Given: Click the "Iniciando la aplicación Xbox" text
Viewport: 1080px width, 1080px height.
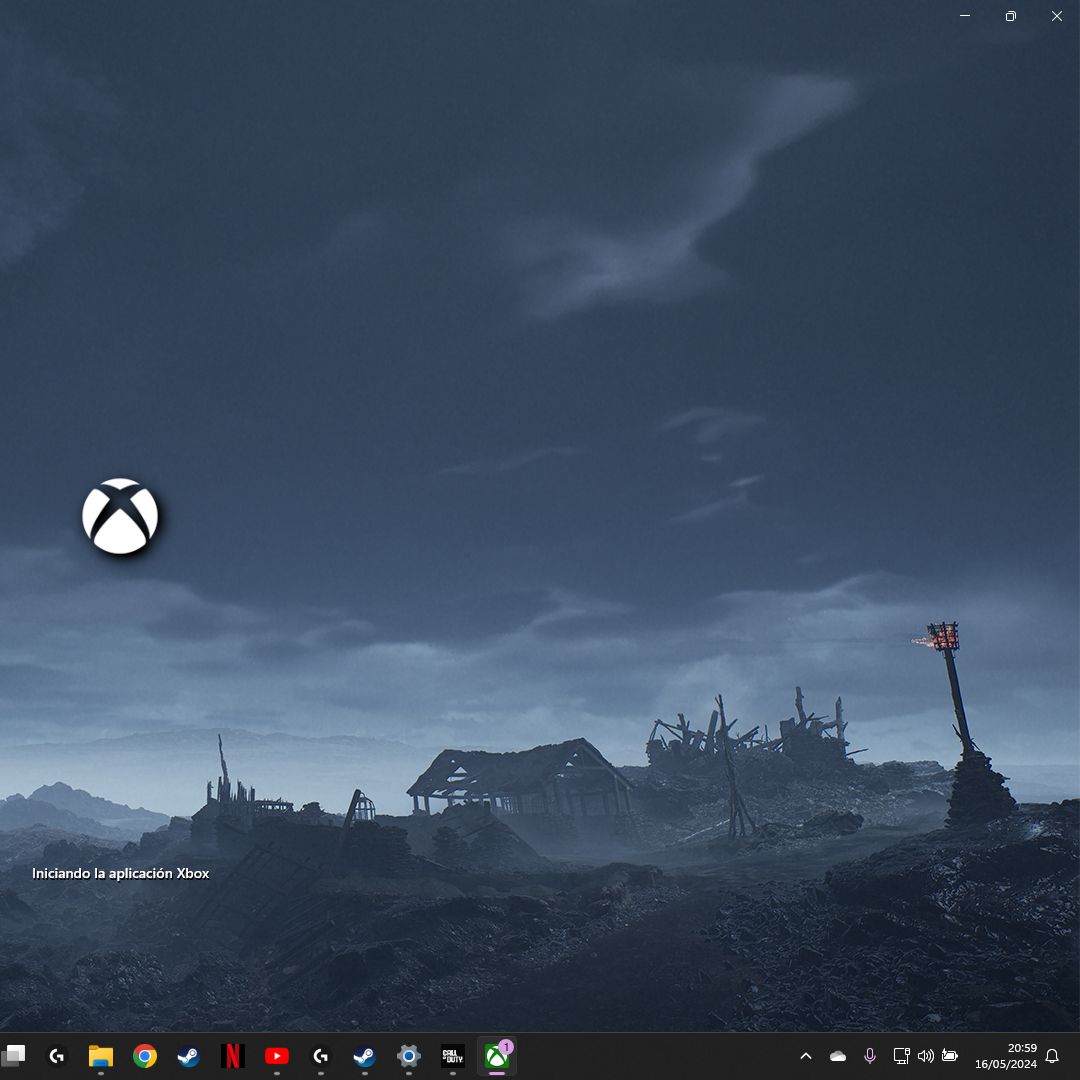Looking at the screenshot, I should tap(121, 873).
